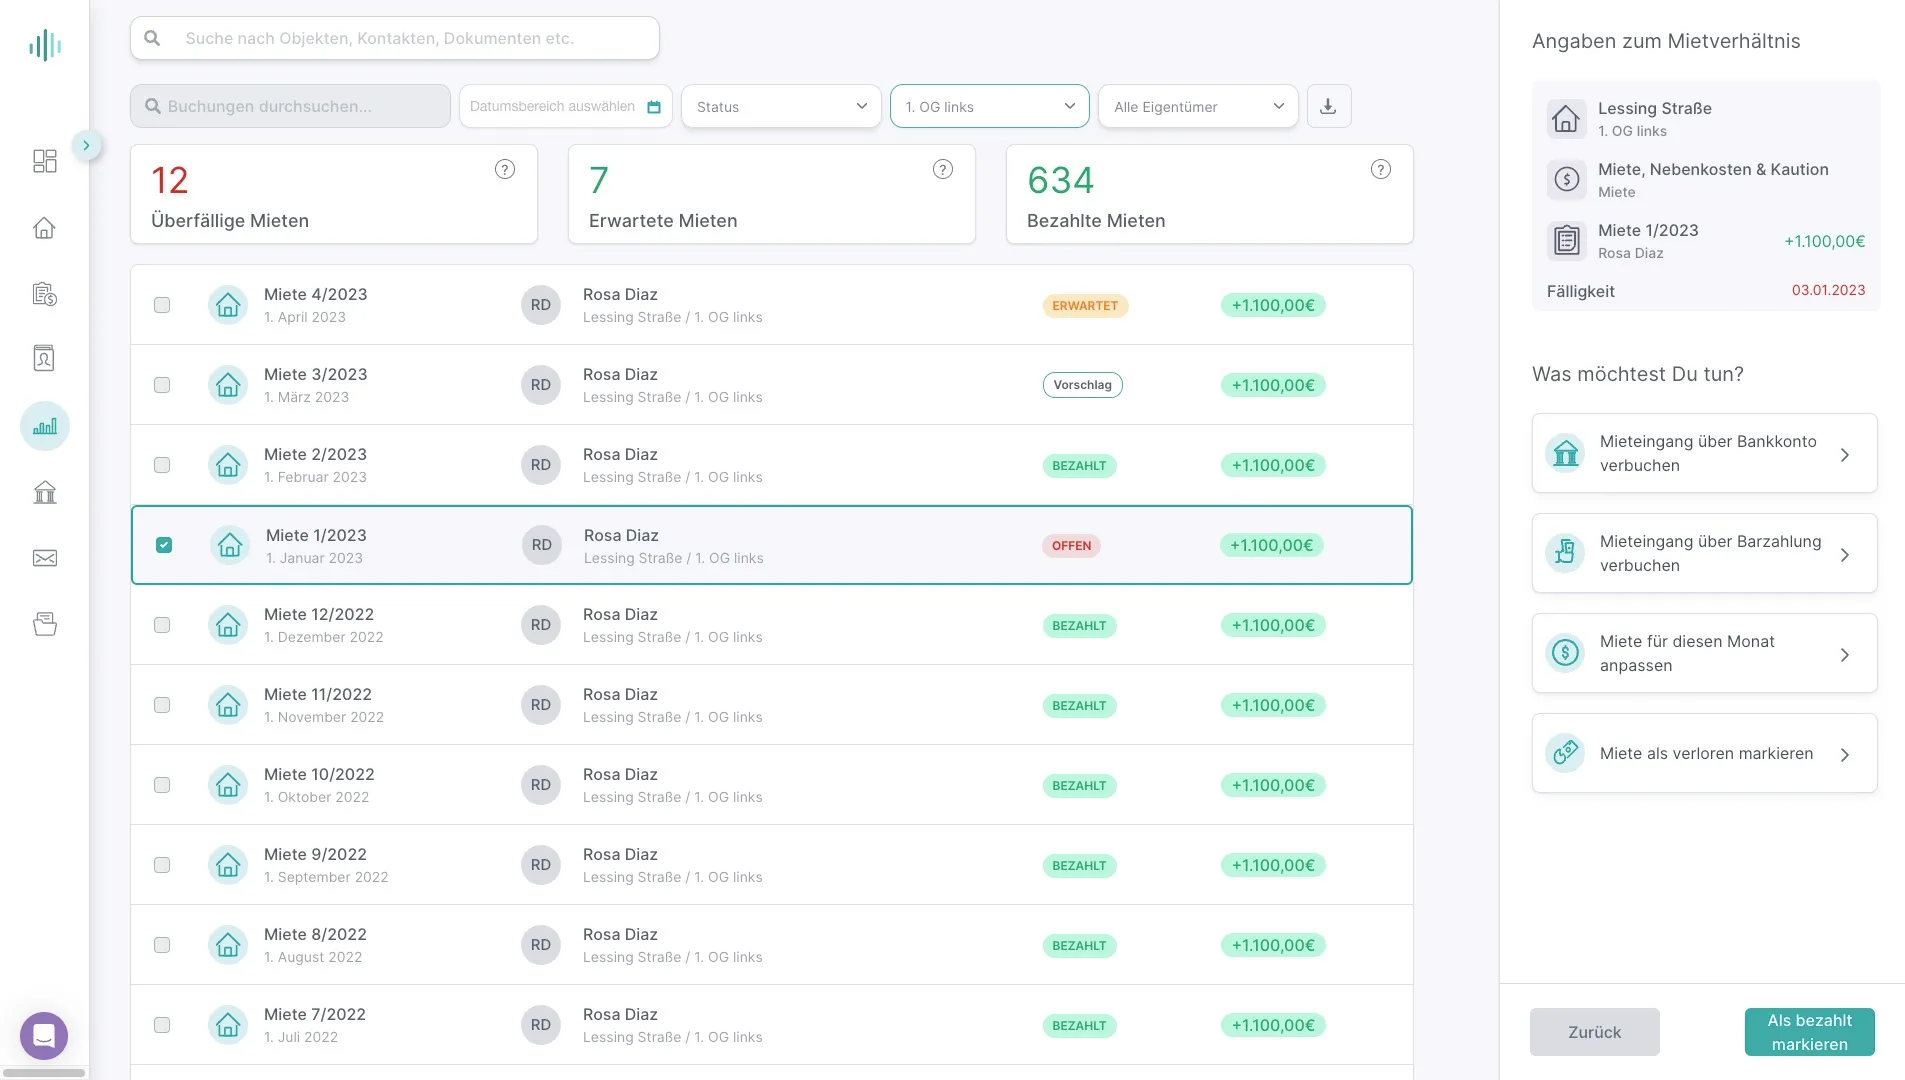Click the RD avatar in Miete 12/2022 row
The image size is (1905, 1080).
pyautogui.click(x=541, y=625)
